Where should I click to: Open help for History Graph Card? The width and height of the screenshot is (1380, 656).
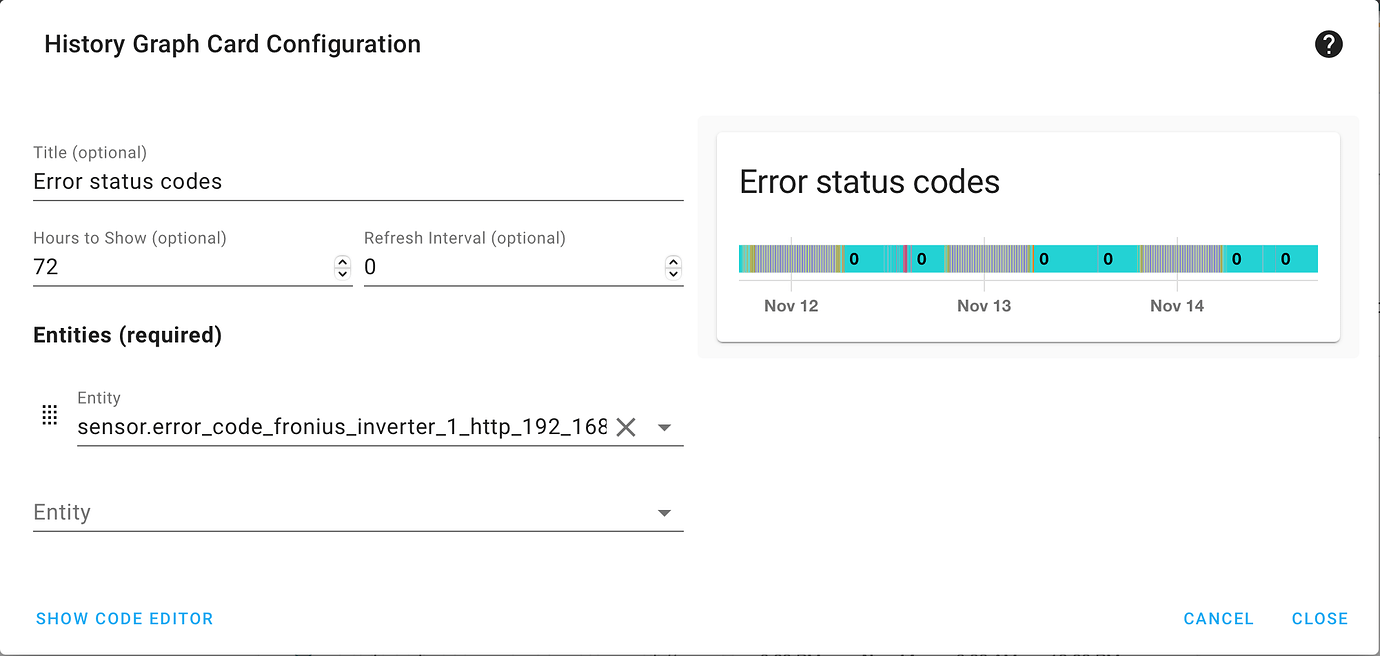(x=1328, y=44)
